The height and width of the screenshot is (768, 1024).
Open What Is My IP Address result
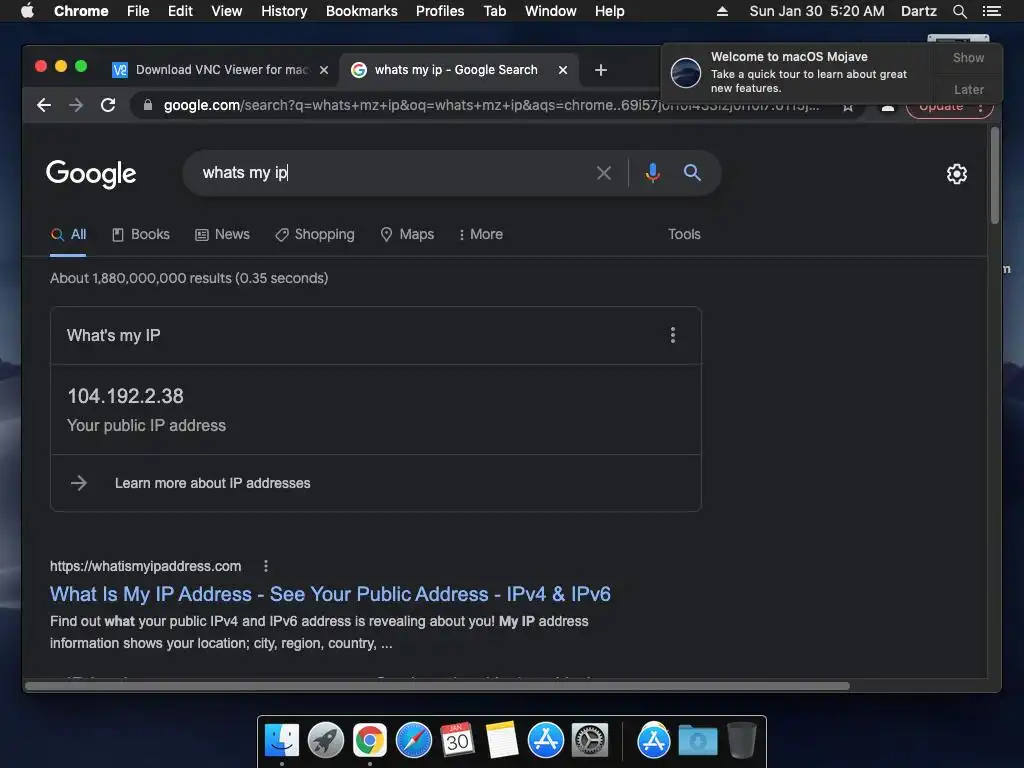(330, 594)
